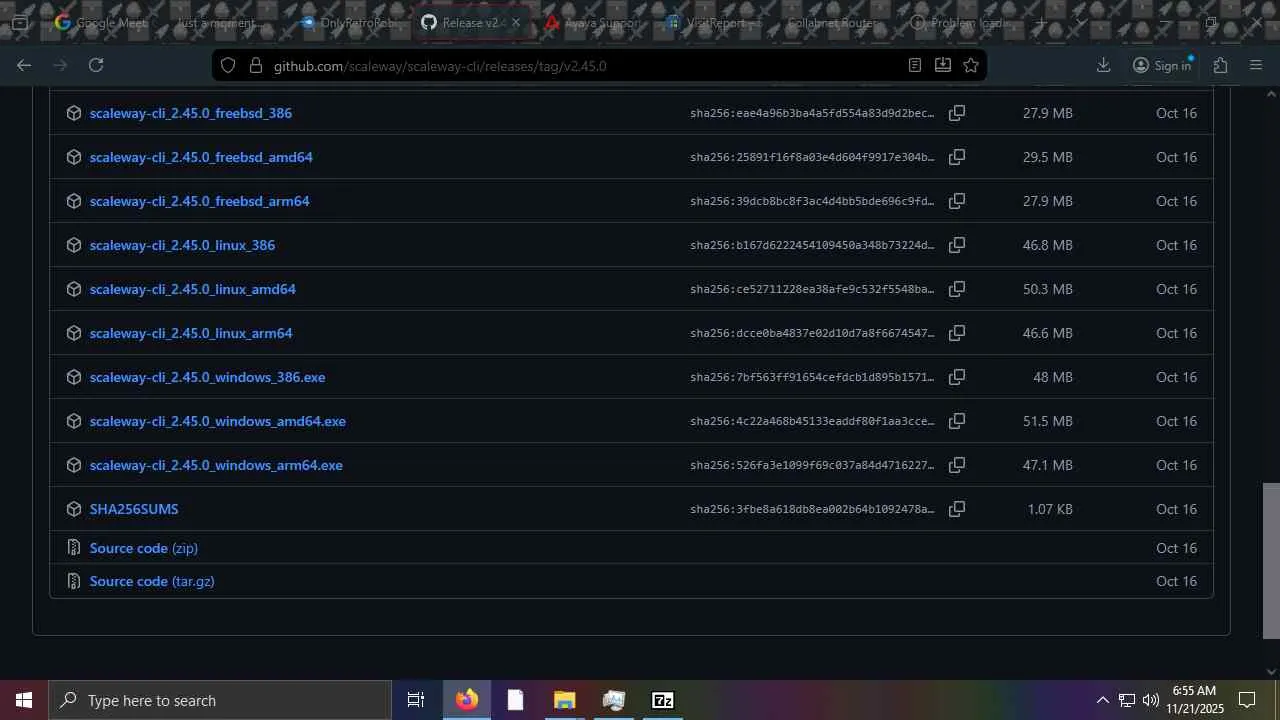The image size is (1280, 720).
Task: Download scaleway-cli_2.45.0_freebsd_arm64 asset
Action: 200,201
